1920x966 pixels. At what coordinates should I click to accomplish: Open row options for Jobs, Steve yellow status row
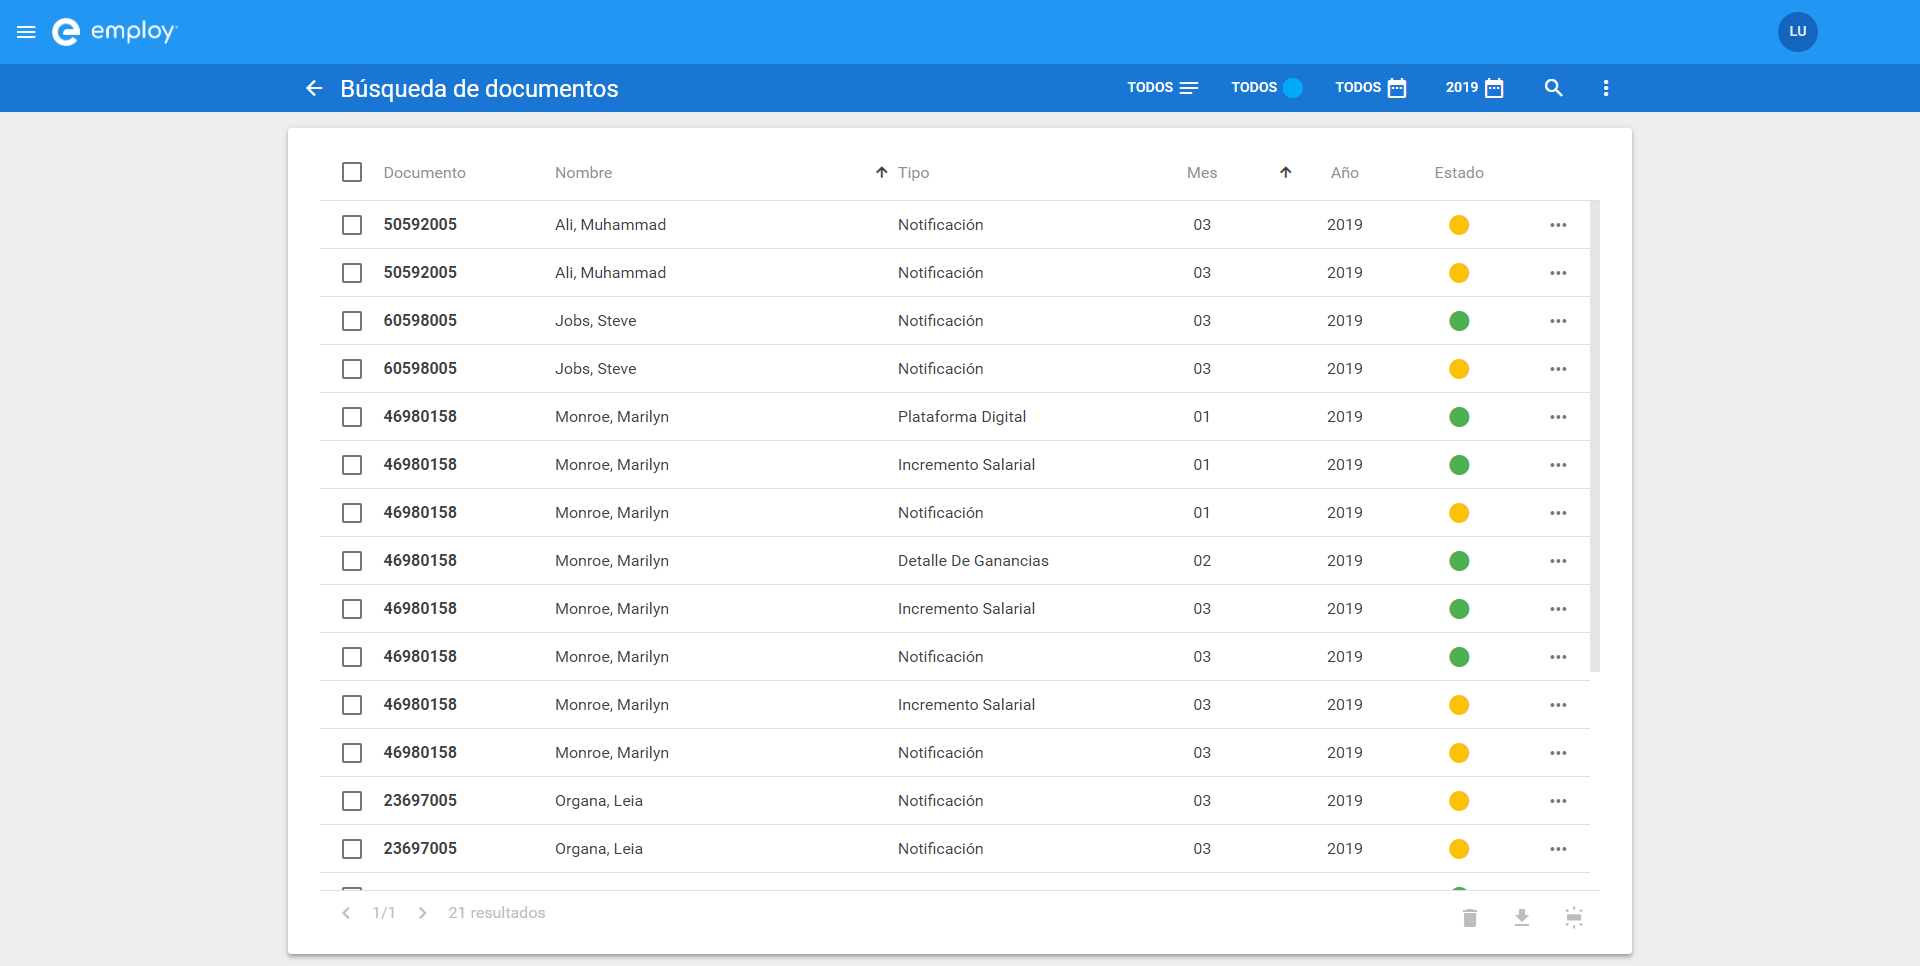(1558, 369)
